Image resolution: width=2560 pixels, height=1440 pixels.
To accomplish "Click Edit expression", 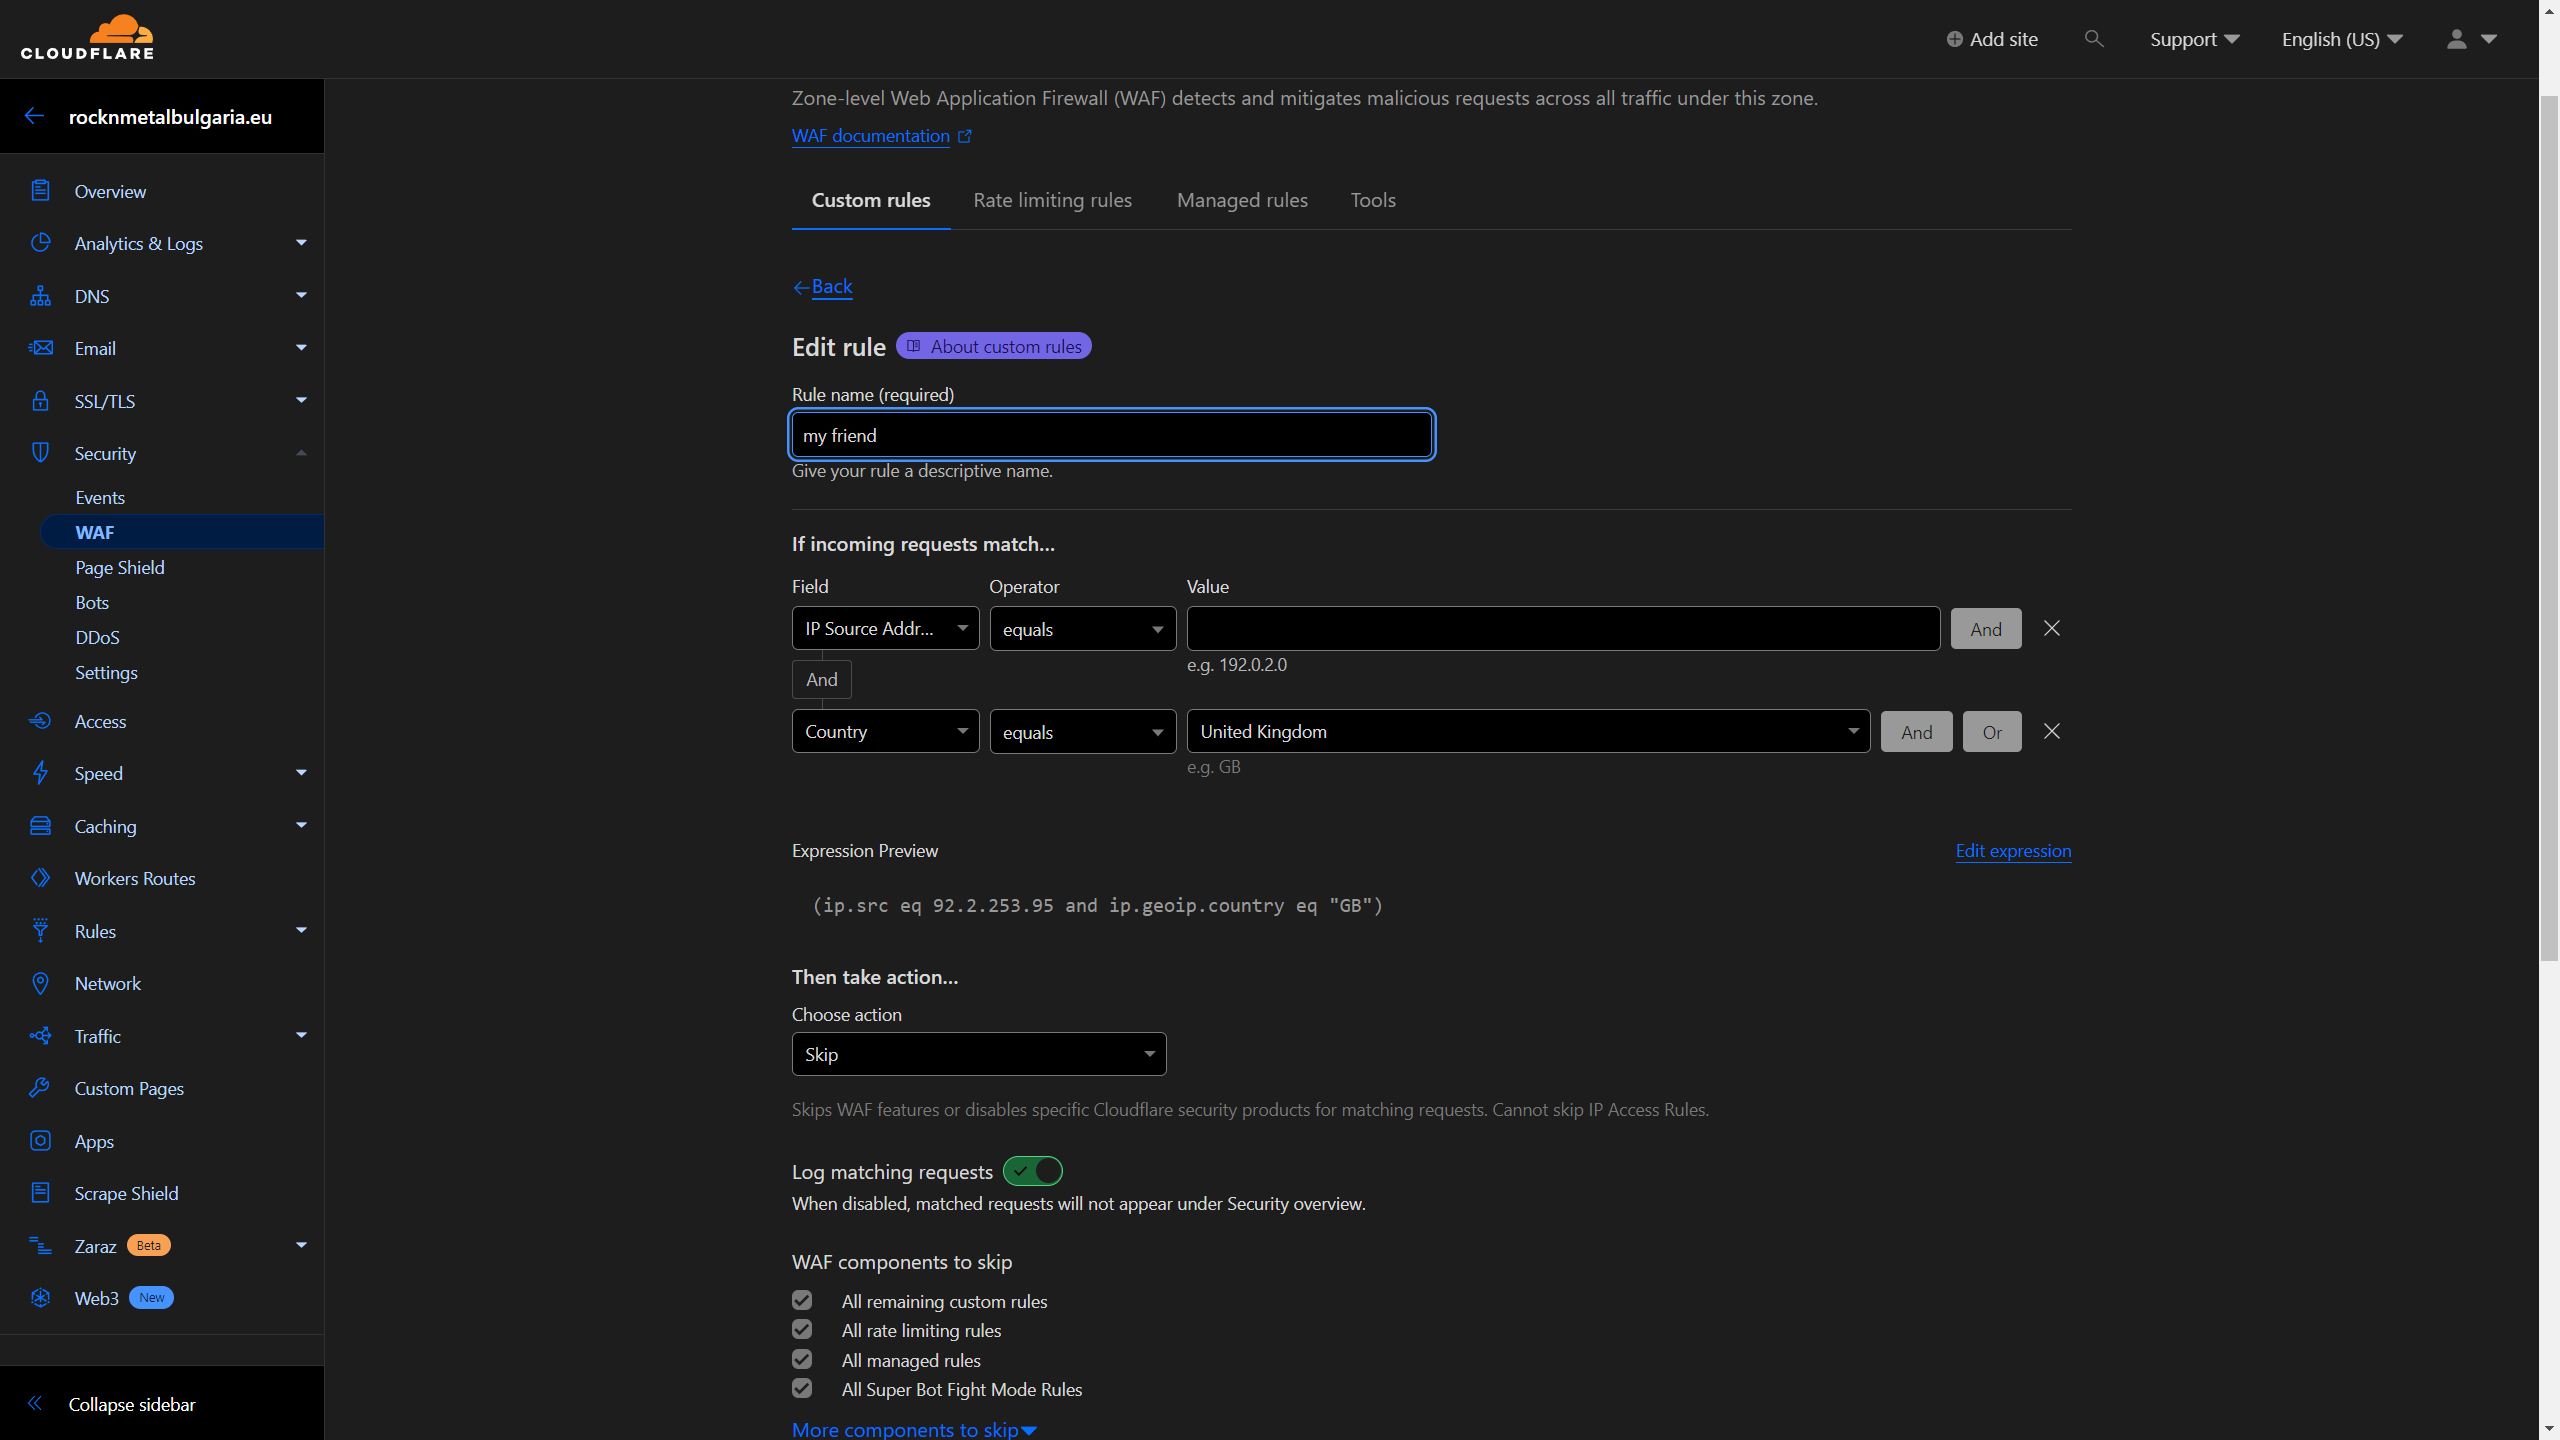I will click(2012, 851).
